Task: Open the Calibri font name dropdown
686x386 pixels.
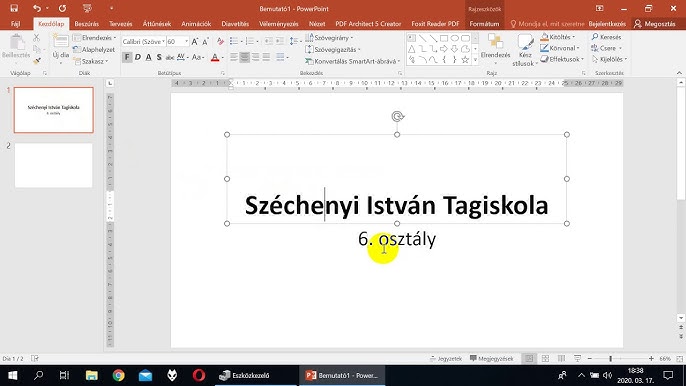Action: tap(164, 42)
